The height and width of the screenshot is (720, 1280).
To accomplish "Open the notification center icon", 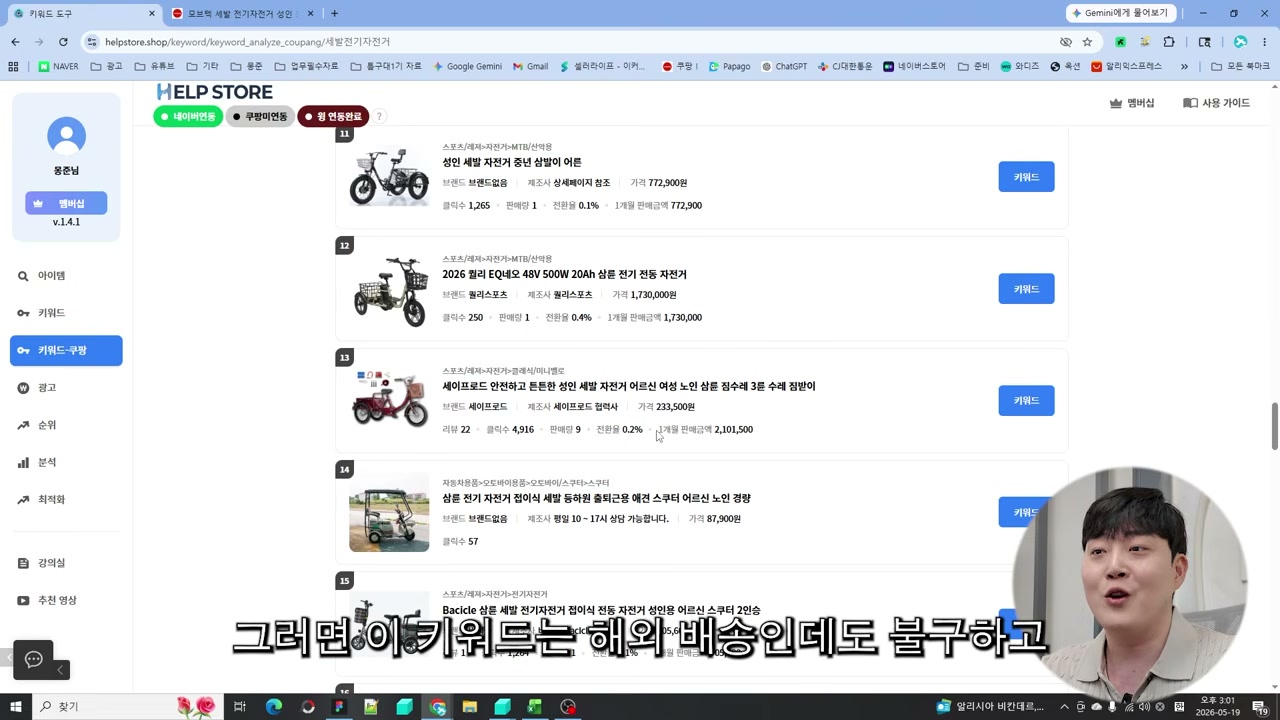I will tap(1259, 706).
